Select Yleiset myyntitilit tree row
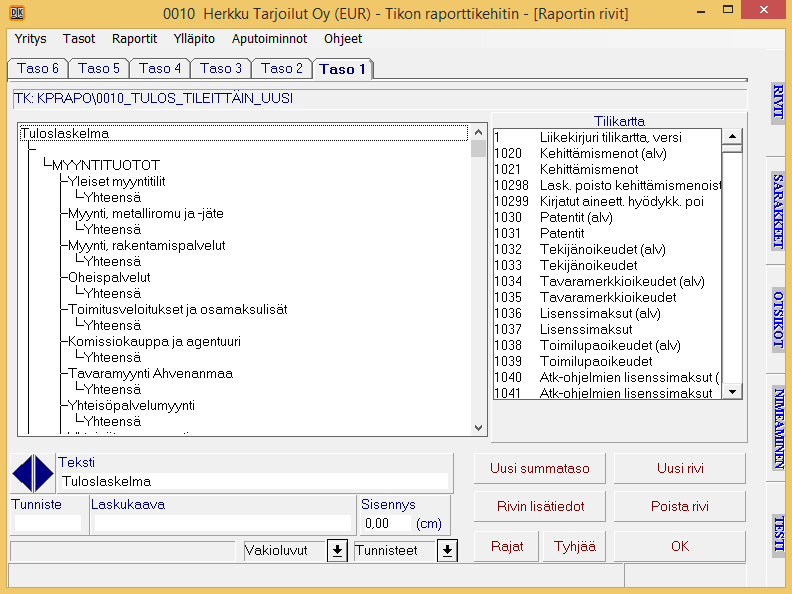The image size is (792, 594). coord(117,181)
